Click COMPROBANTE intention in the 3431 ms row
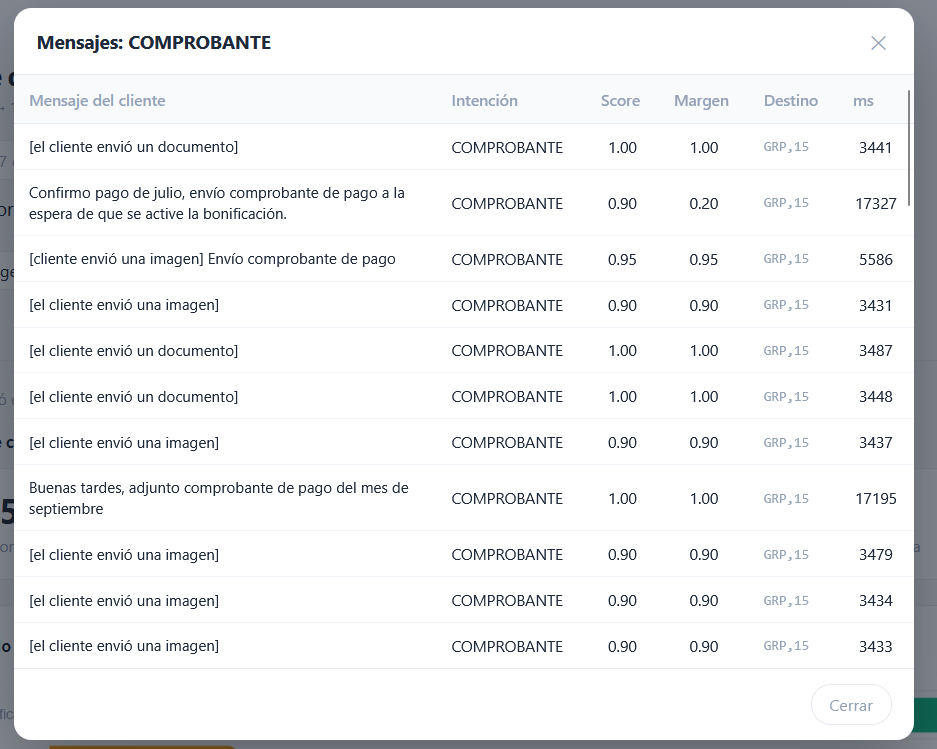This screenshot has height=749, width=937. [x=507, y=305]
